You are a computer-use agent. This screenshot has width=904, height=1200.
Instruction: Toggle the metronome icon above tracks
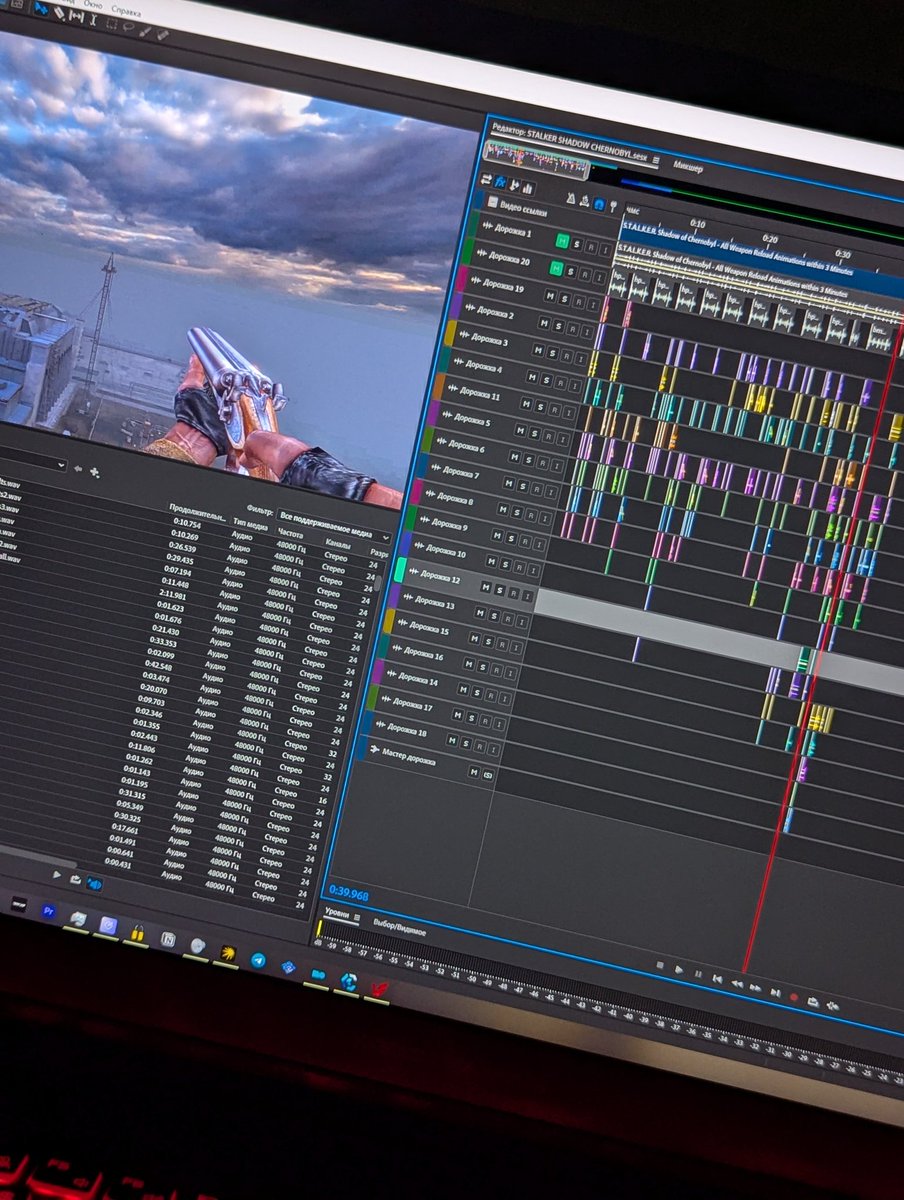click(x=571, y=199)
